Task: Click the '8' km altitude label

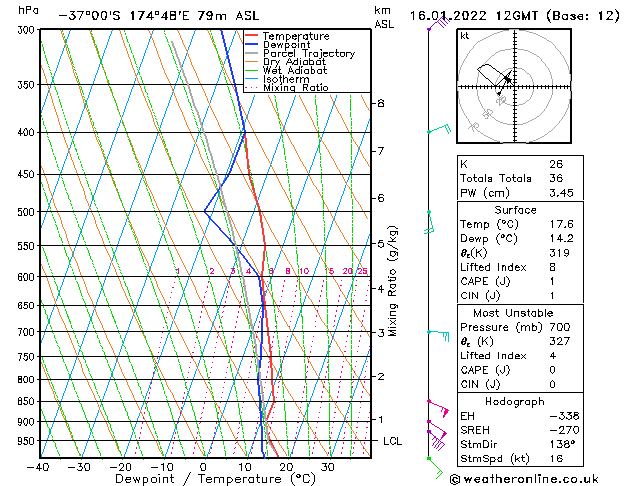Action: pos(381,103)
